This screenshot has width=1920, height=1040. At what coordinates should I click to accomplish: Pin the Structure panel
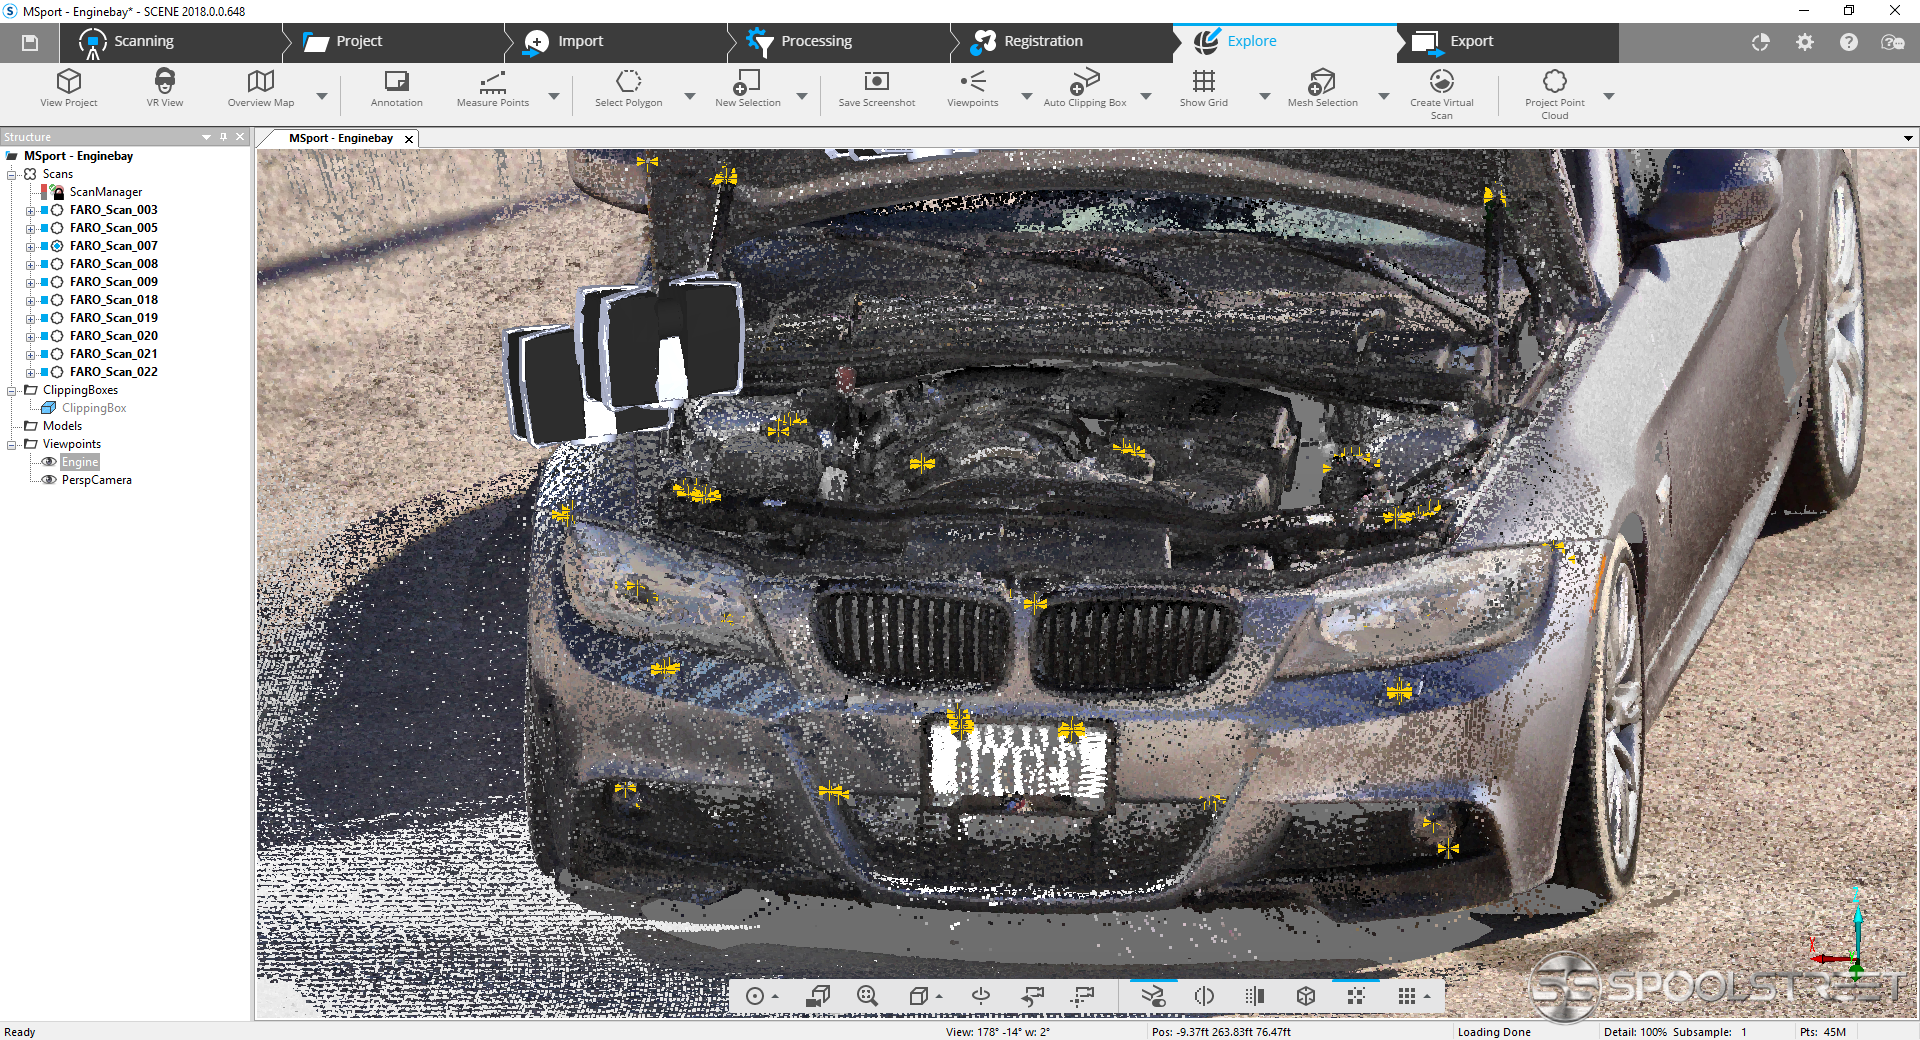[x=224, y=137]
